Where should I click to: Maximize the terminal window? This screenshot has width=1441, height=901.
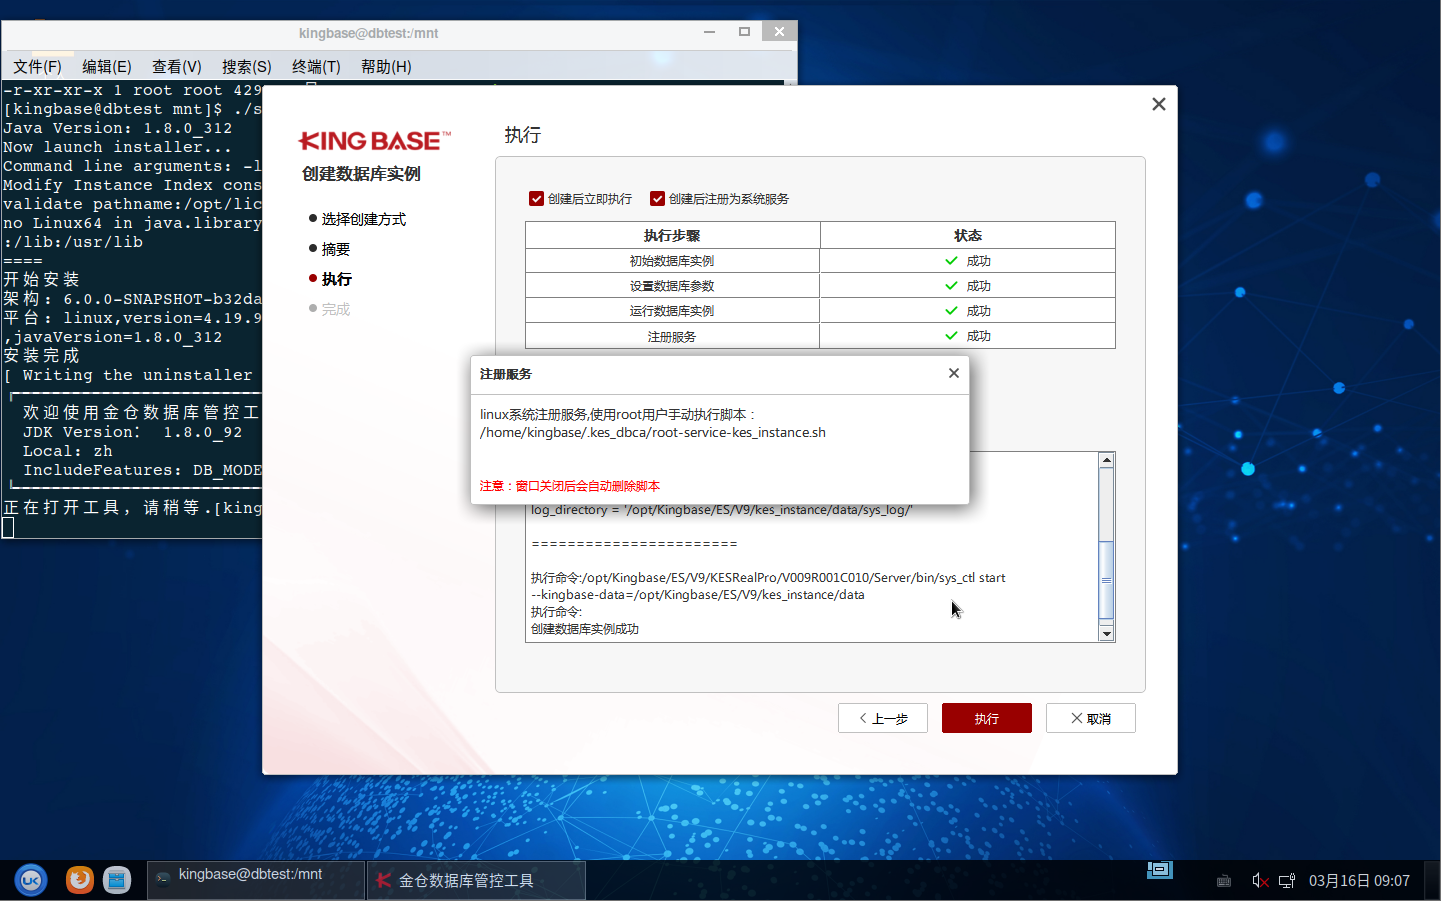744,32
